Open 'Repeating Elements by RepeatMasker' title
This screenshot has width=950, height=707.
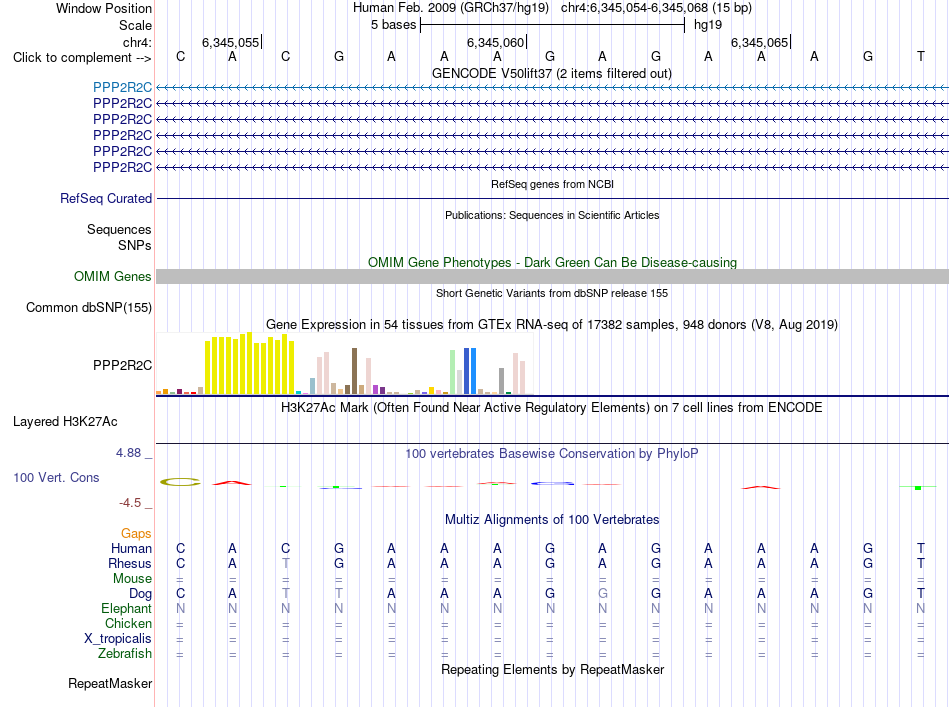click(553, 669)
